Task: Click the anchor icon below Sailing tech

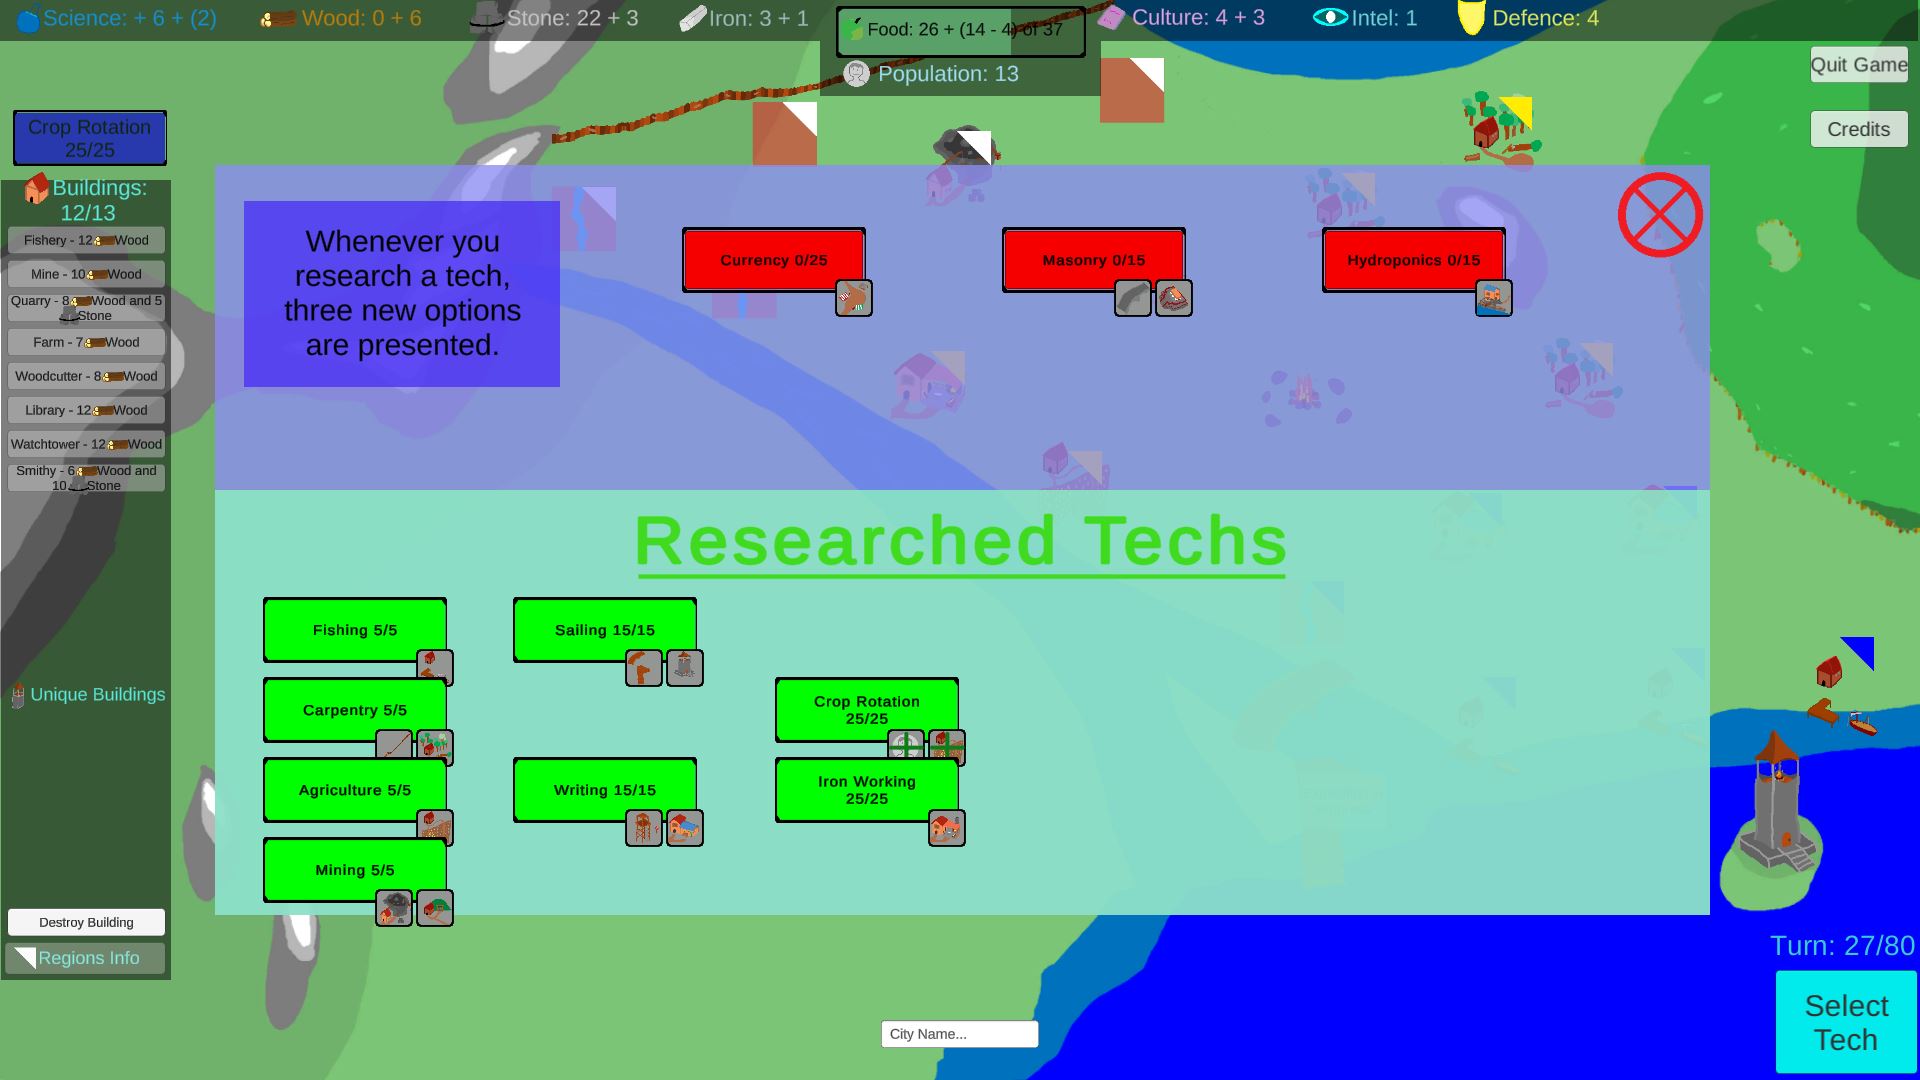Action: (x=644, y=668)
